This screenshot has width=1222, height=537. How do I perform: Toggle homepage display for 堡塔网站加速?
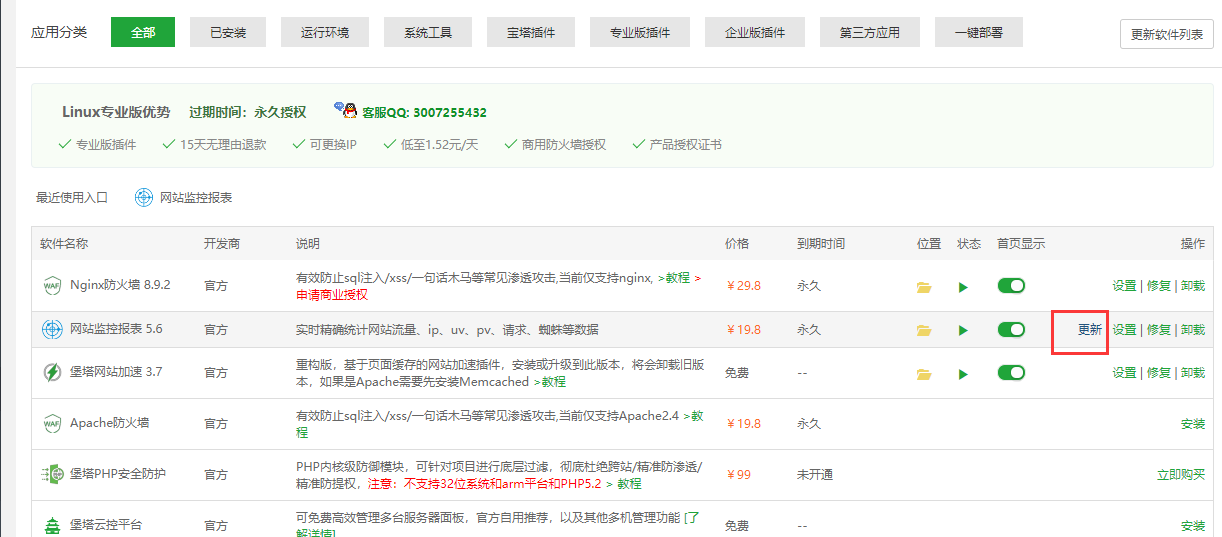point(1011,372)
